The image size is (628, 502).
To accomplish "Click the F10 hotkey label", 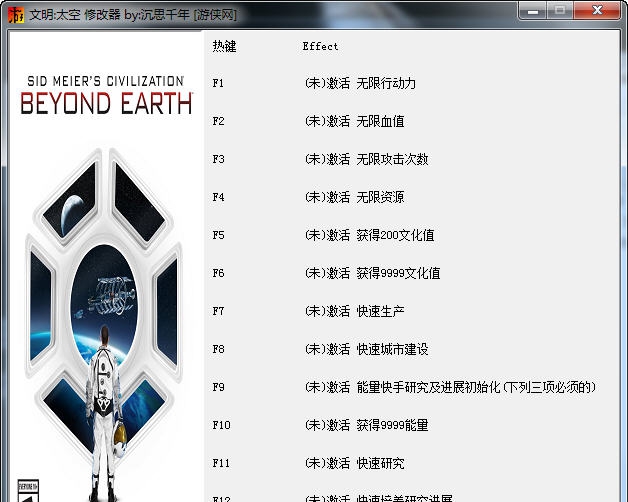I will coord(221,425).
